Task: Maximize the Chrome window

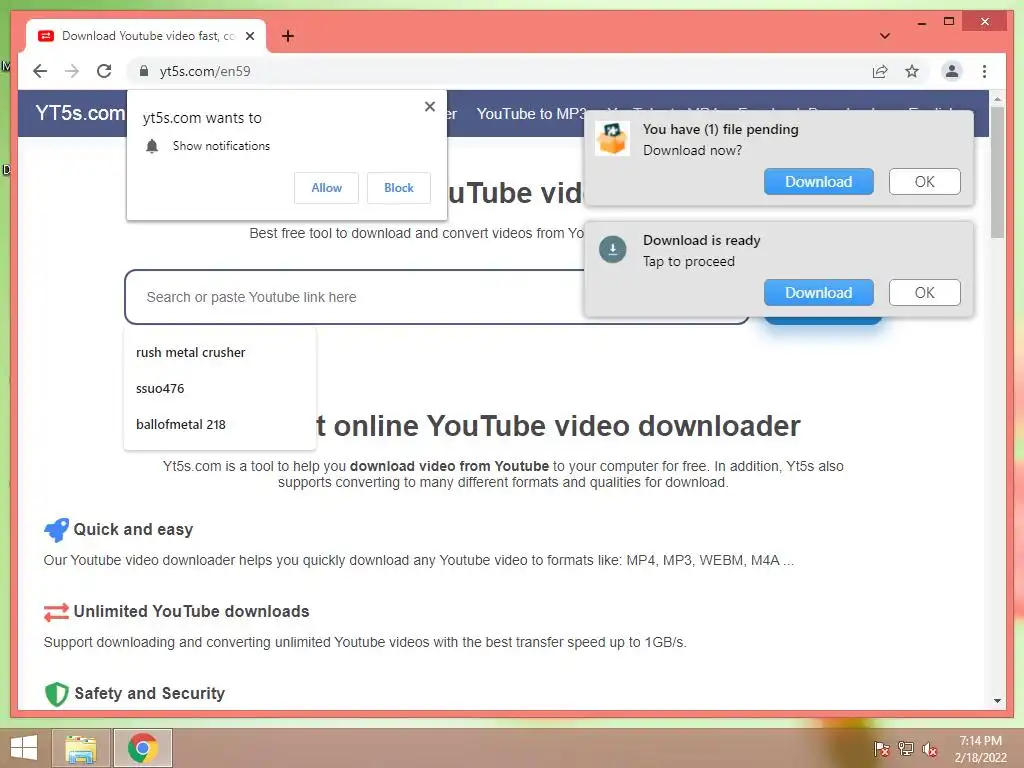Action: pyautogui.click(x=949, y=22)
